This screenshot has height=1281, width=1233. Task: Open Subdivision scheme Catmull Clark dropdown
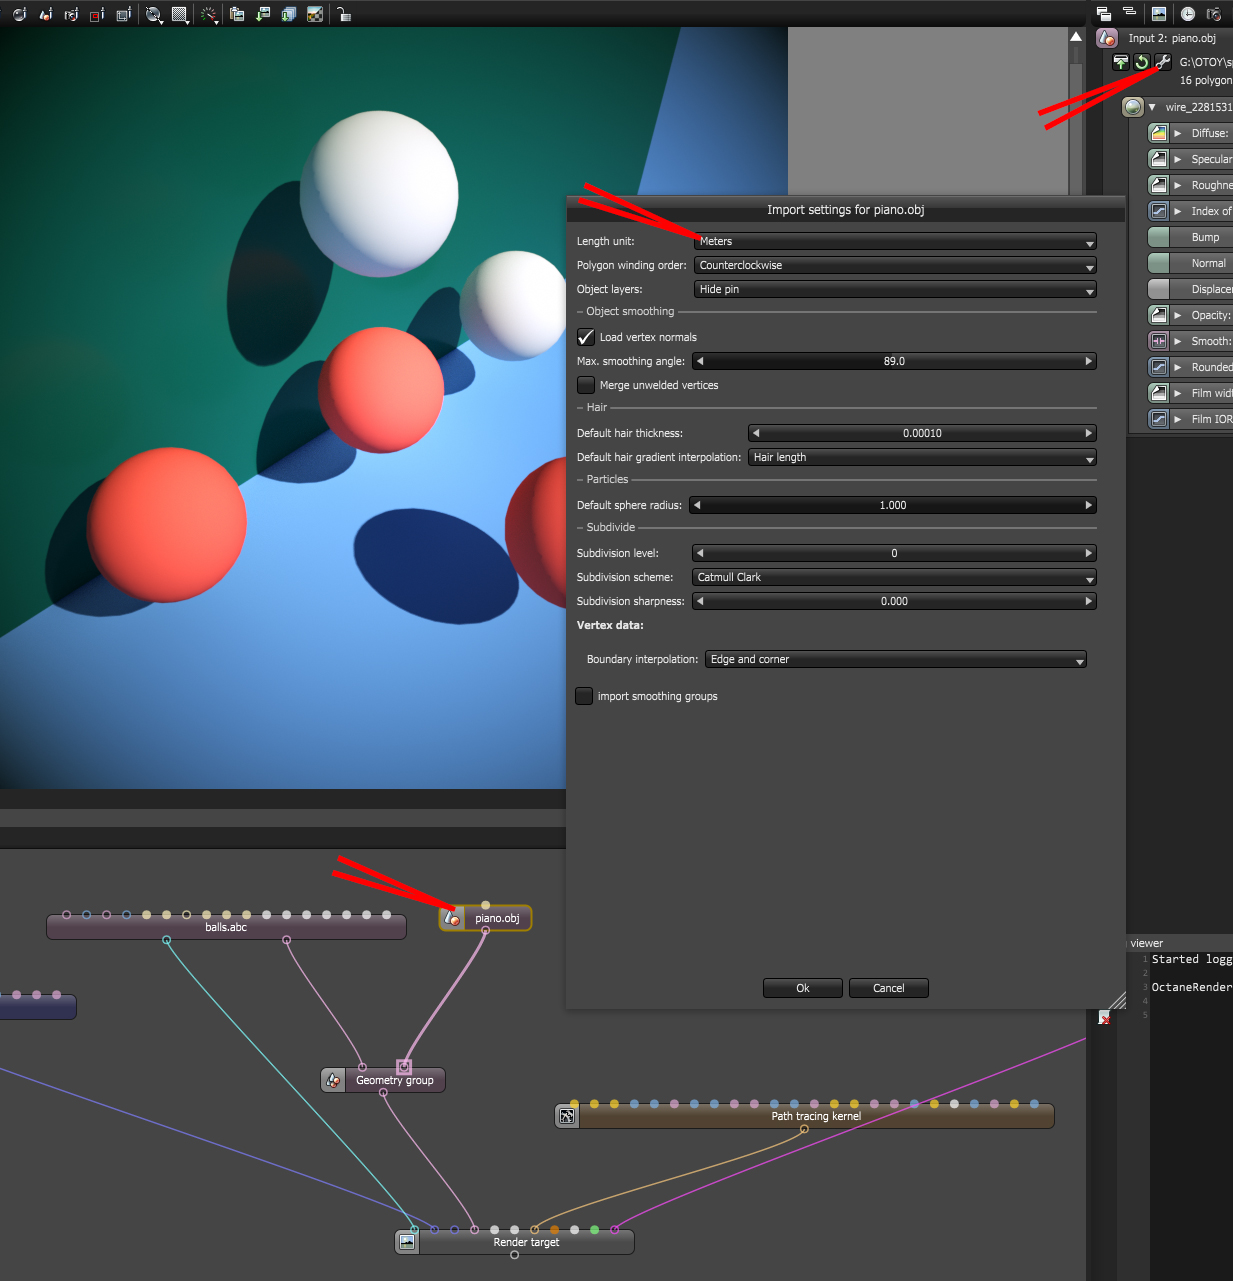894,577
